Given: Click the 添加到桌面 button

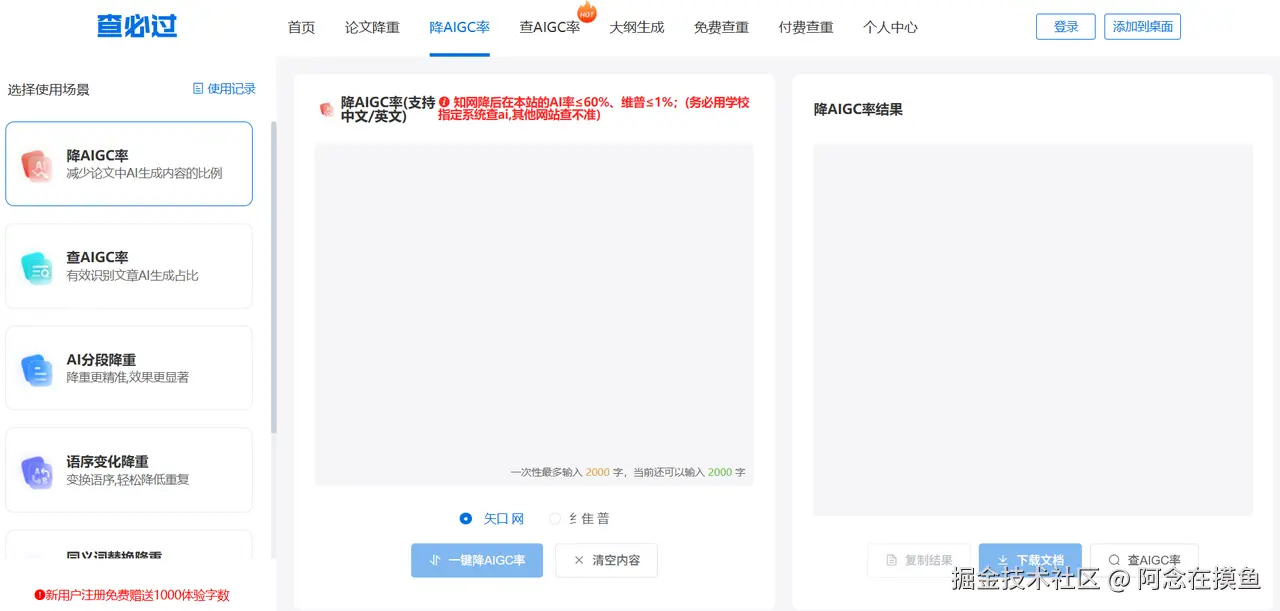Looking at the screenshot, I should click(1142, 27).
